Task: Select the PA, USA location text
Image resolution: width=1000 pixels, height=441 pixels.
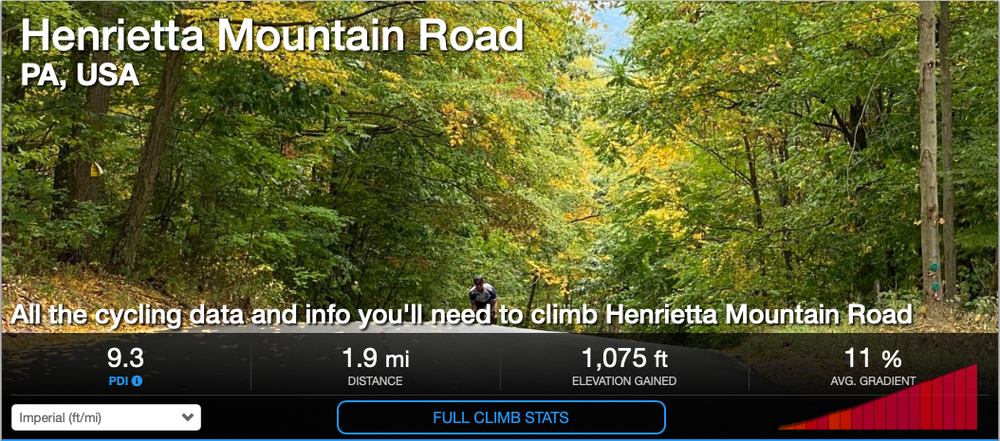Action: 80,75
